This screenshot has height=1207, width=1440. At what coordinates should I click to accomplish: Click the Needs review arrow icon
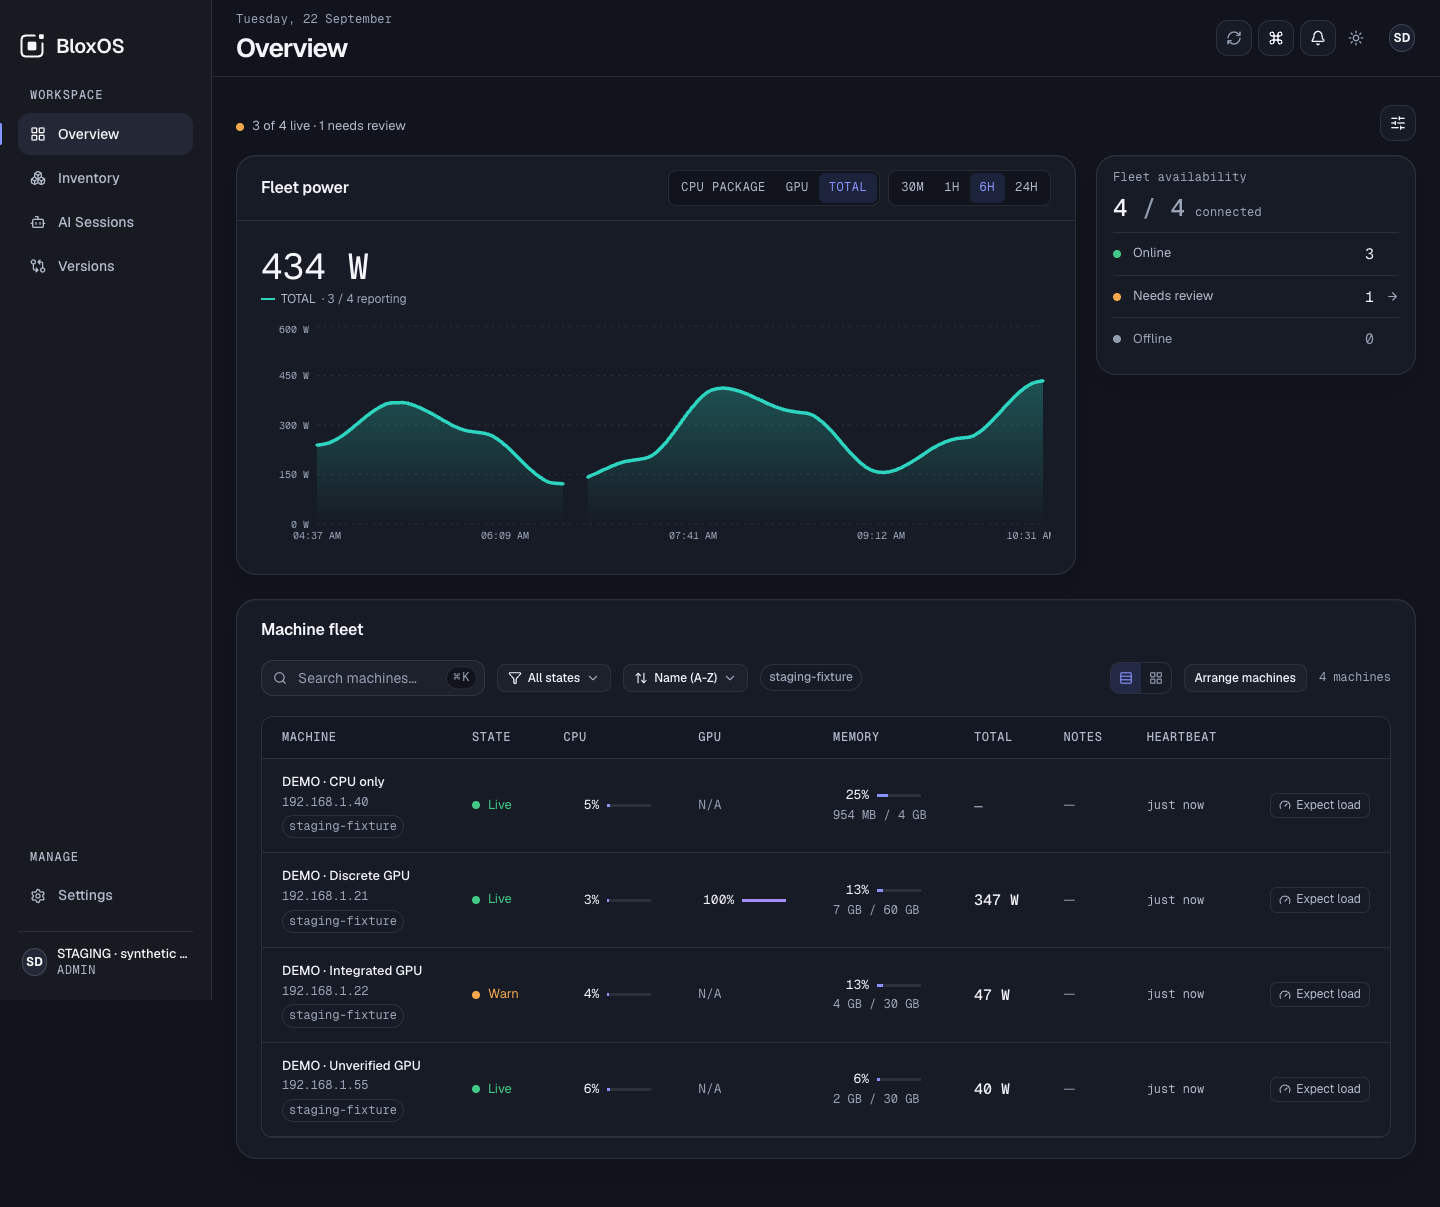(1393, 297)
